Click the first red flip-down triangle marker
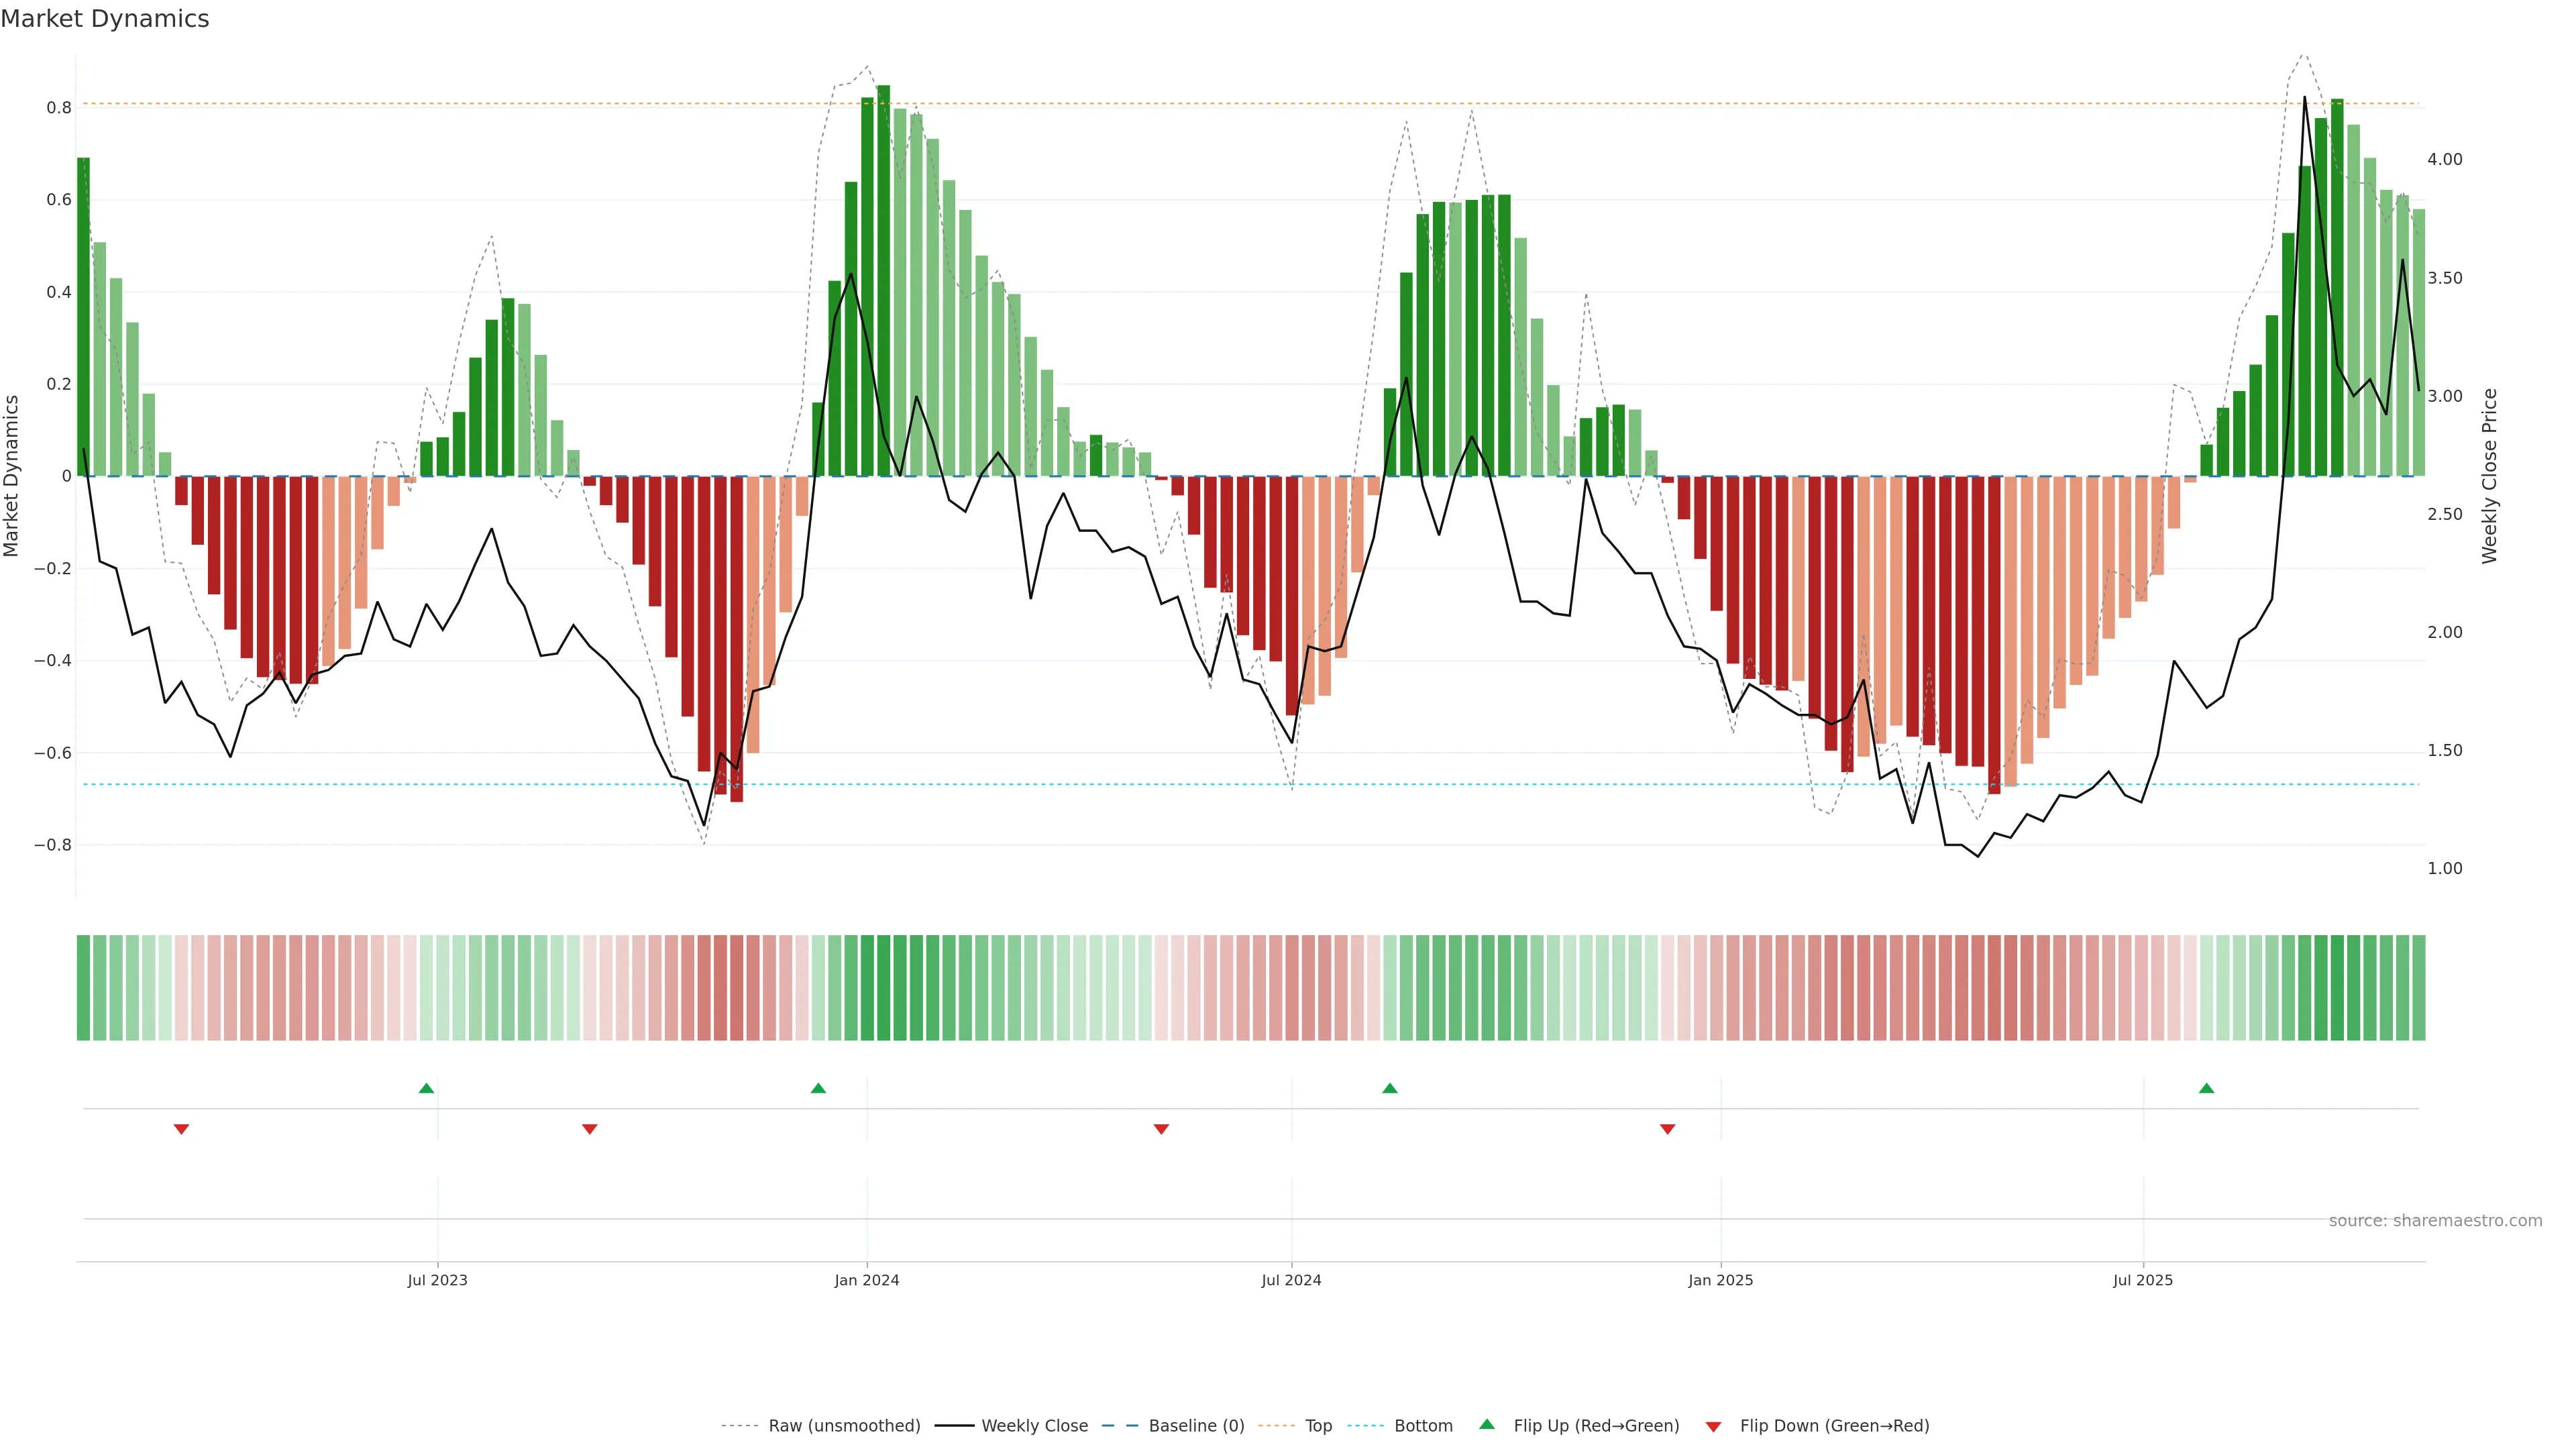Screen dimensions: 2576x1449 (181, 1129)
